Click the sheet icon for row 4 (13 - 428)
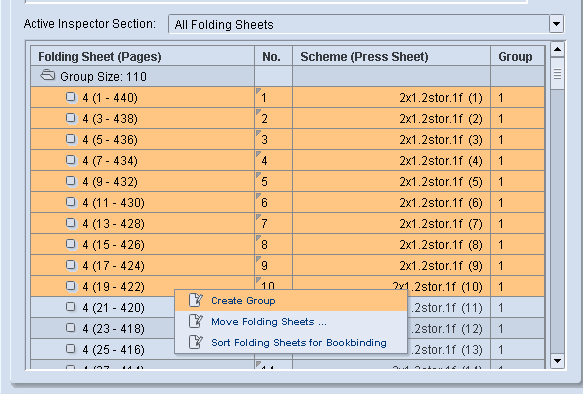The image size is (583, 394). (70, 223)
